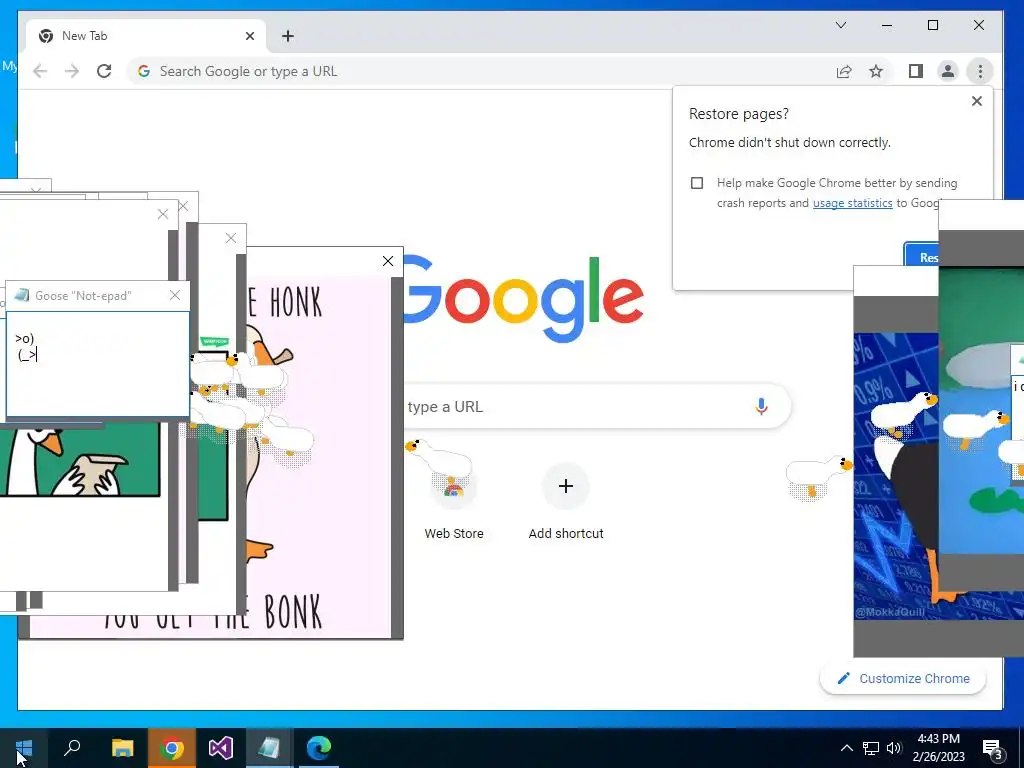The height and width of the screenshot is (768, 1024).
Task: Click the Goose Not-epad title icon
Action: click(x=22, y=295)
